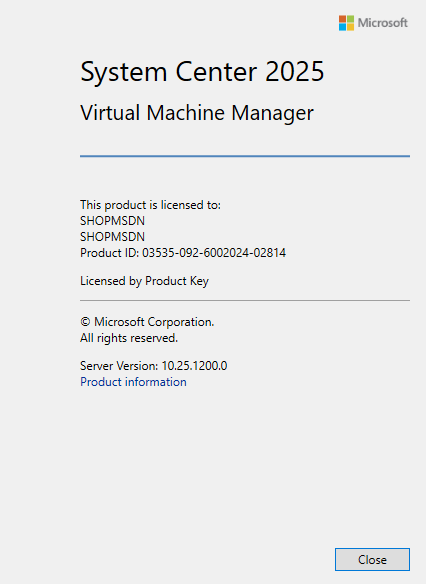Click the version number 10.25.1200.0

click(x=194, y=366)
